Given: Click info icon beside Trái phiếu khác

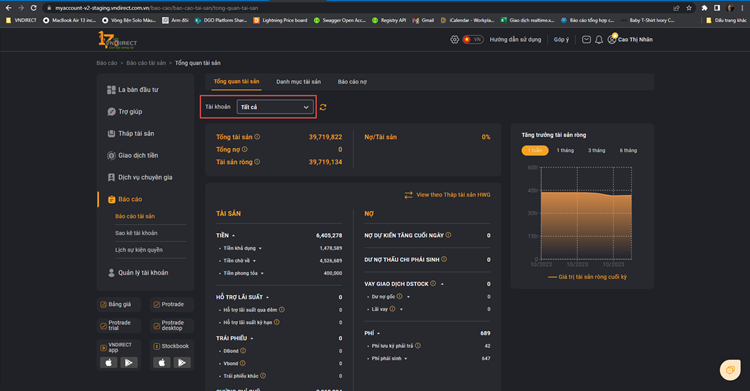Looking at the screenshot, I should tap(263, 376).
